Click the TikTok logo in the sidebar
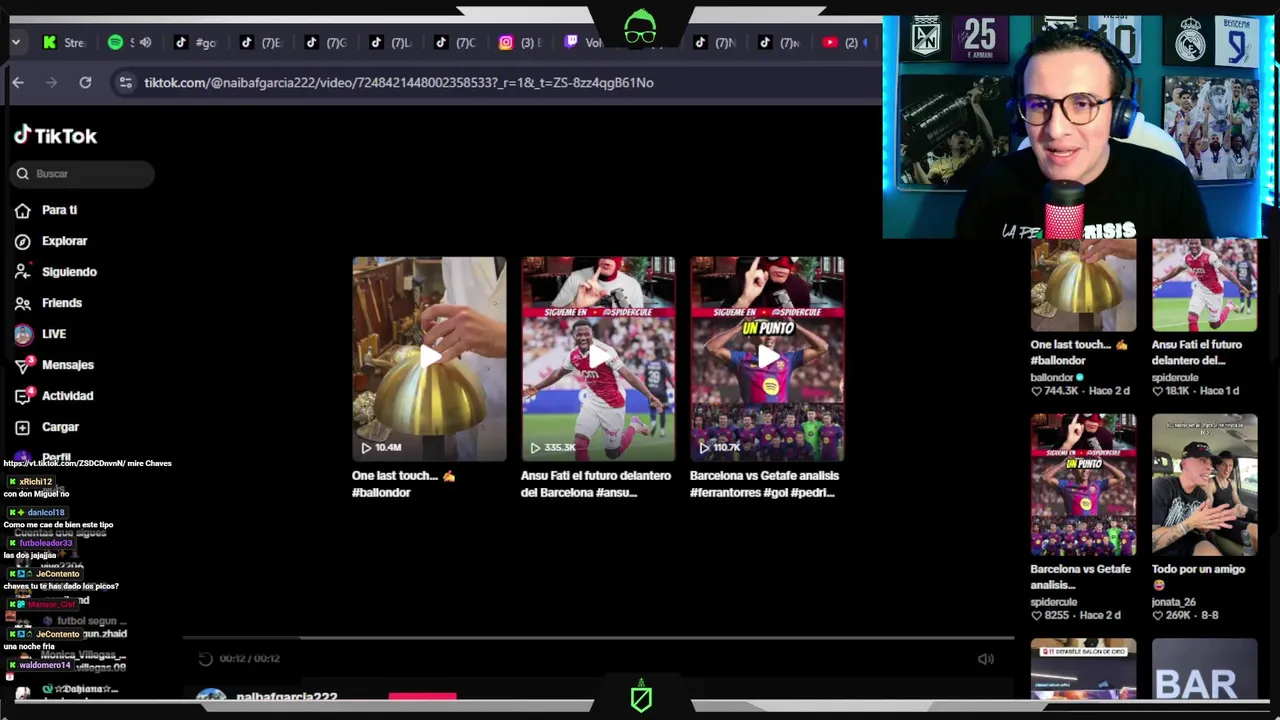 click(55, 135)
